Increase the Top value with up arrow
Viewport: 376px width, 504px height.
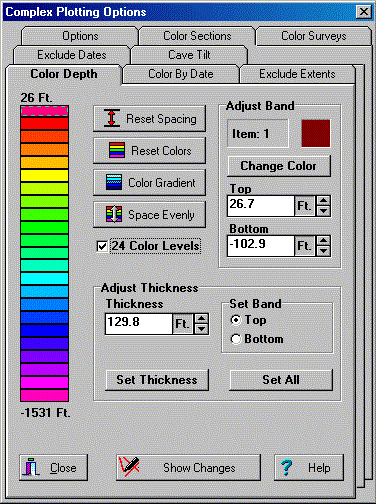[323, 201]
